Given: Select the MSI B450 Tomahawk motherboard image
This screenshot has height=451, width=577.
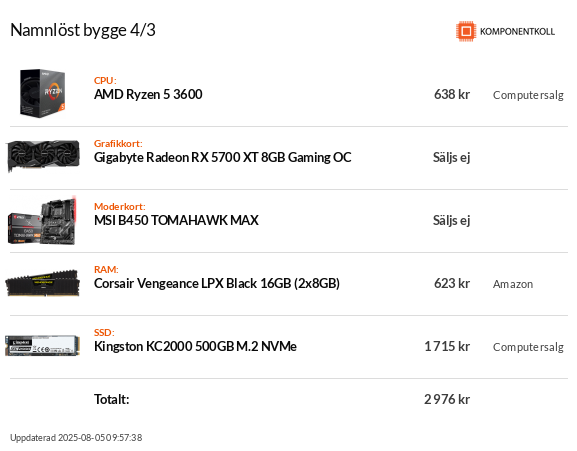Looking at the screenshot, I should 42,220.
